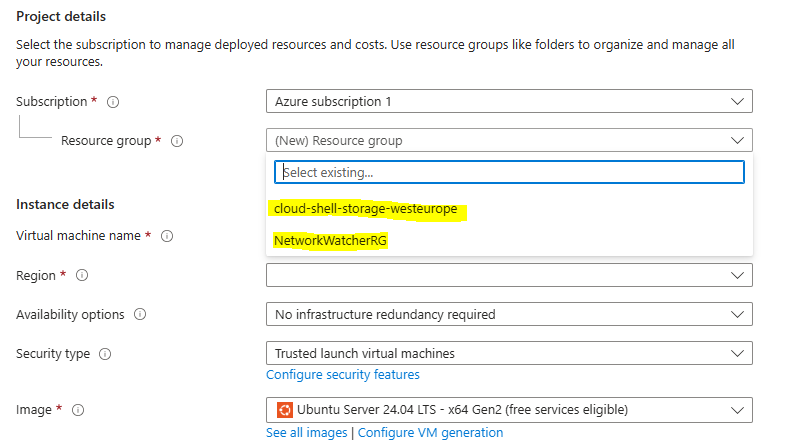Screen dimensions: 787x444
Task: Open Configure security features link
Action: point(343,375)
